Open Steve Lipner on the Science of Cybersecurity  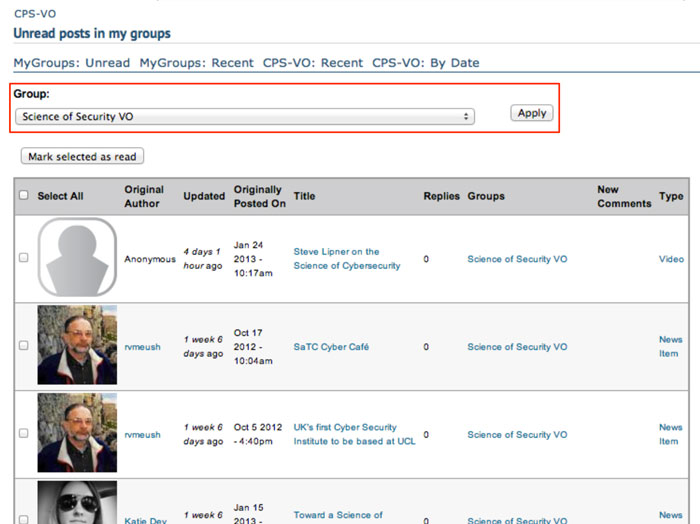click(346, 259)
